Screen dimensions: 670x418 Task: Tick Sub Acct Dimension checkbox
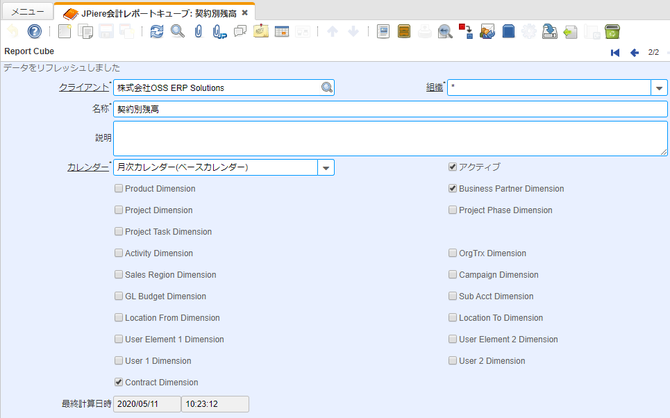[x=453, y=296]
